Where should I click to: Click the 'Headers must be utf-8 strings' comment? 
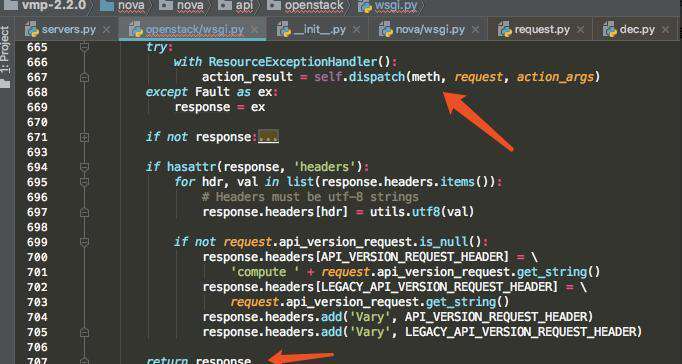[311, 197]
